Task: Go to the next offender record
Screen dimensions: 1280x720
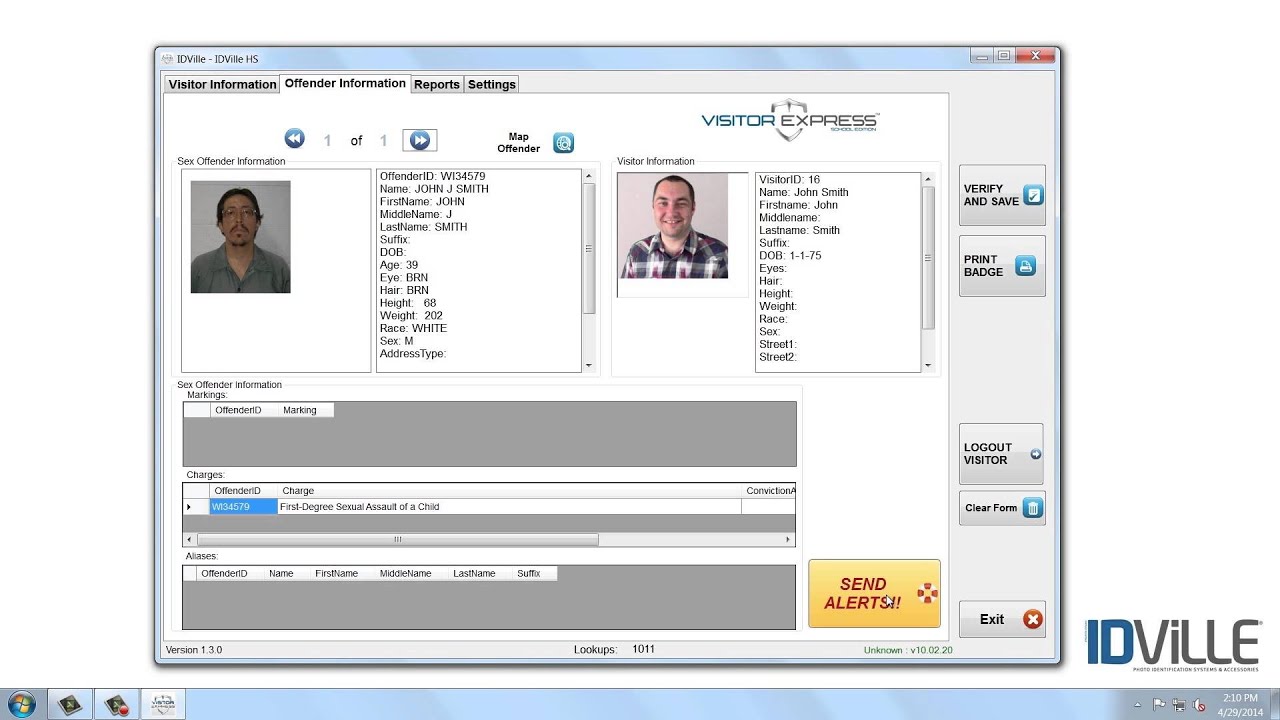Action: tap(420, 140)
